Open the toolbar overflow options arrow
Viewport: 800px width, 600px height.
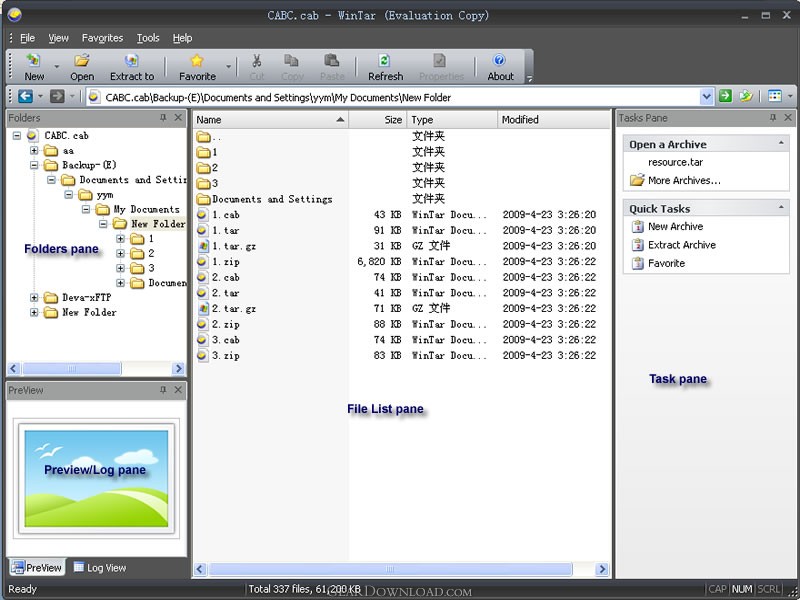[529, 78]
